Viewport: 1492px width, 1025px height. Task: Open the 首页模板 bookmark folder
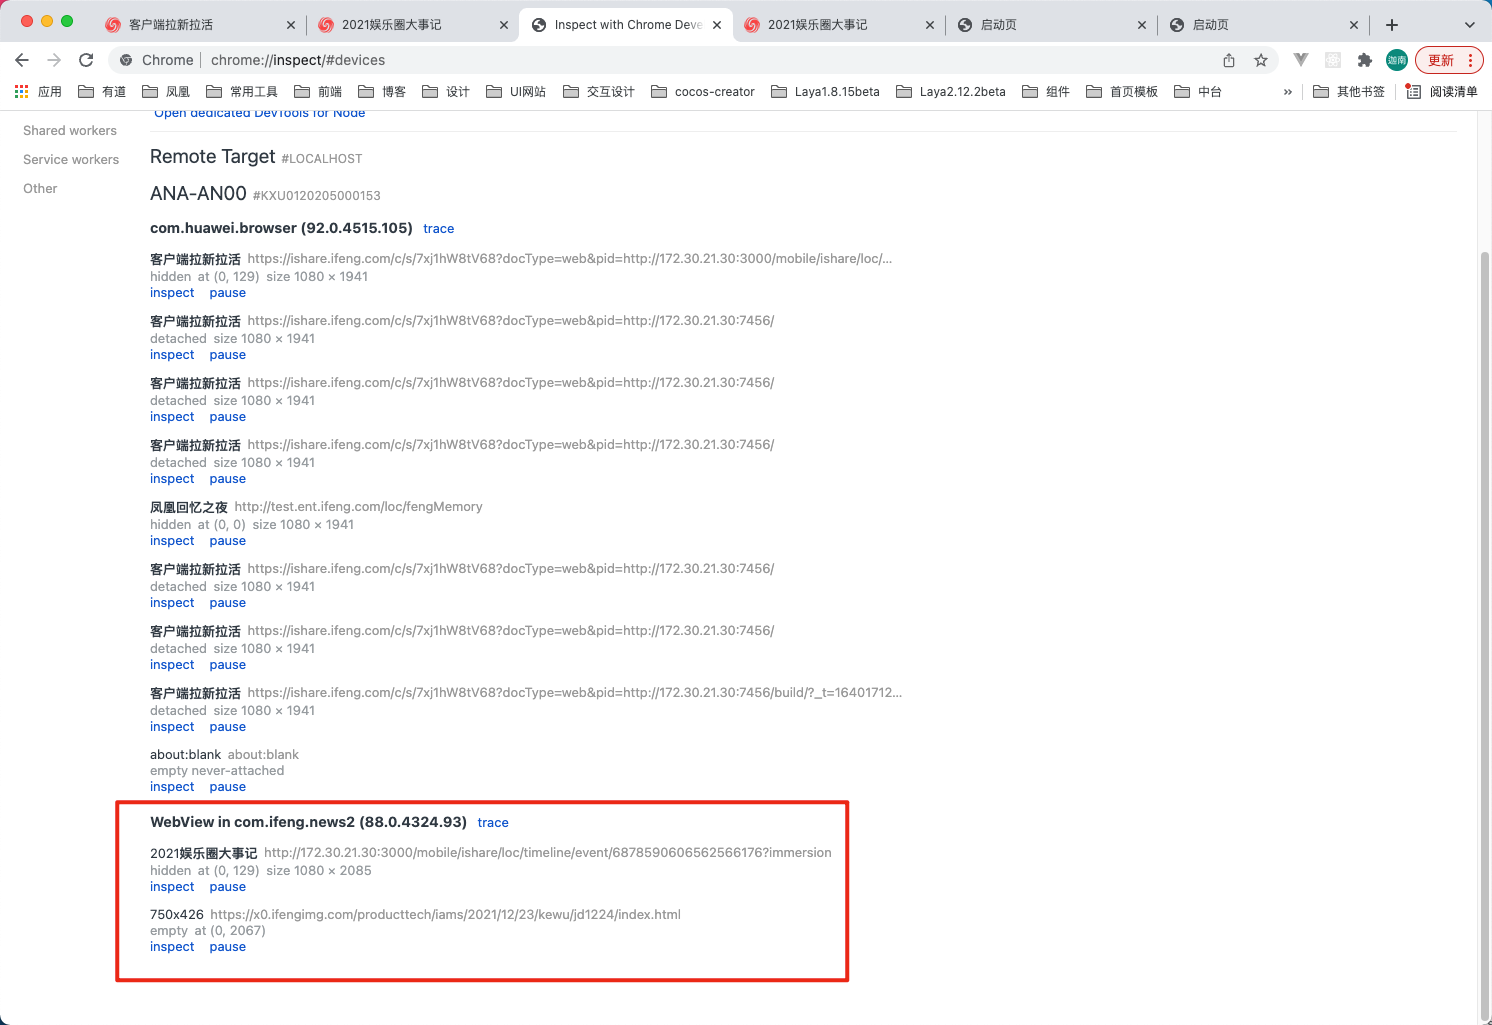[1122, 91]
